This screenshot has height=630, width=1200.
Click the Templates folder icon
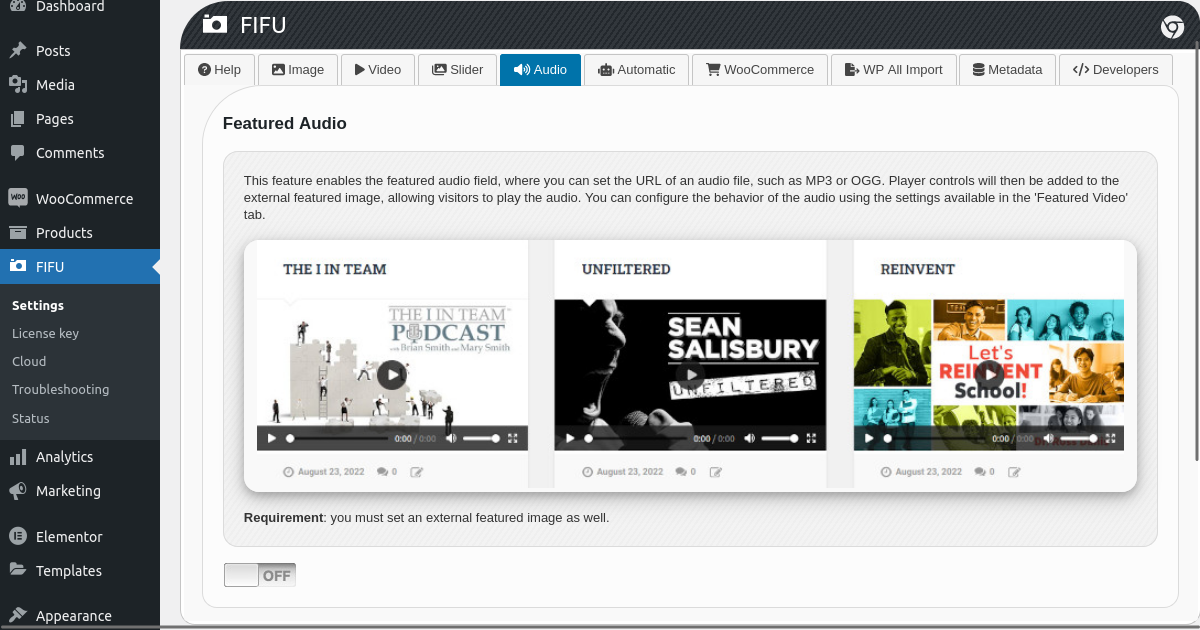tap(18, 570)
